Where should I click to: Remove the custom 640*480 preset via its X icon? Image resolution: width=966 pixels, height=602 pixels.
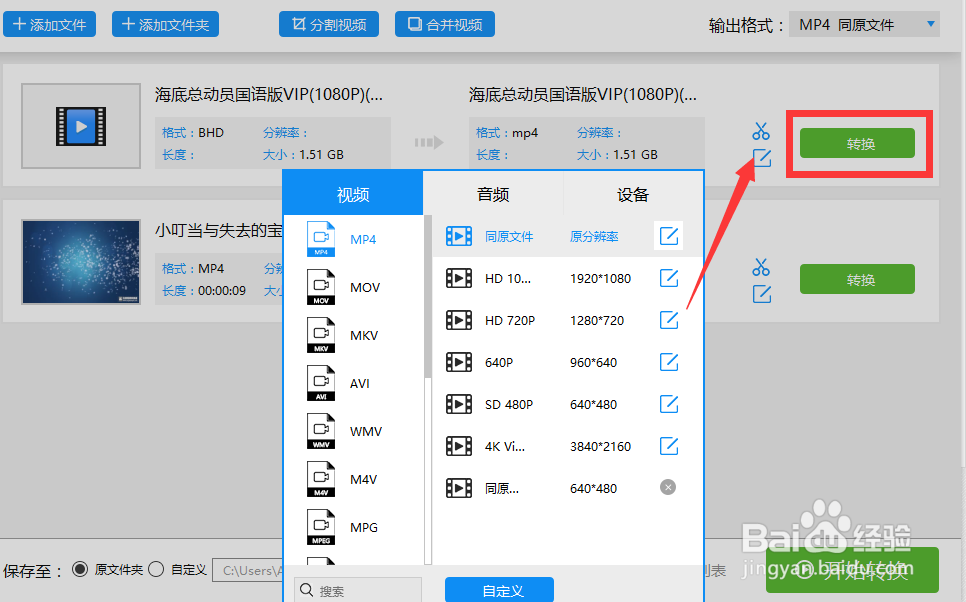tap(668, 487)
